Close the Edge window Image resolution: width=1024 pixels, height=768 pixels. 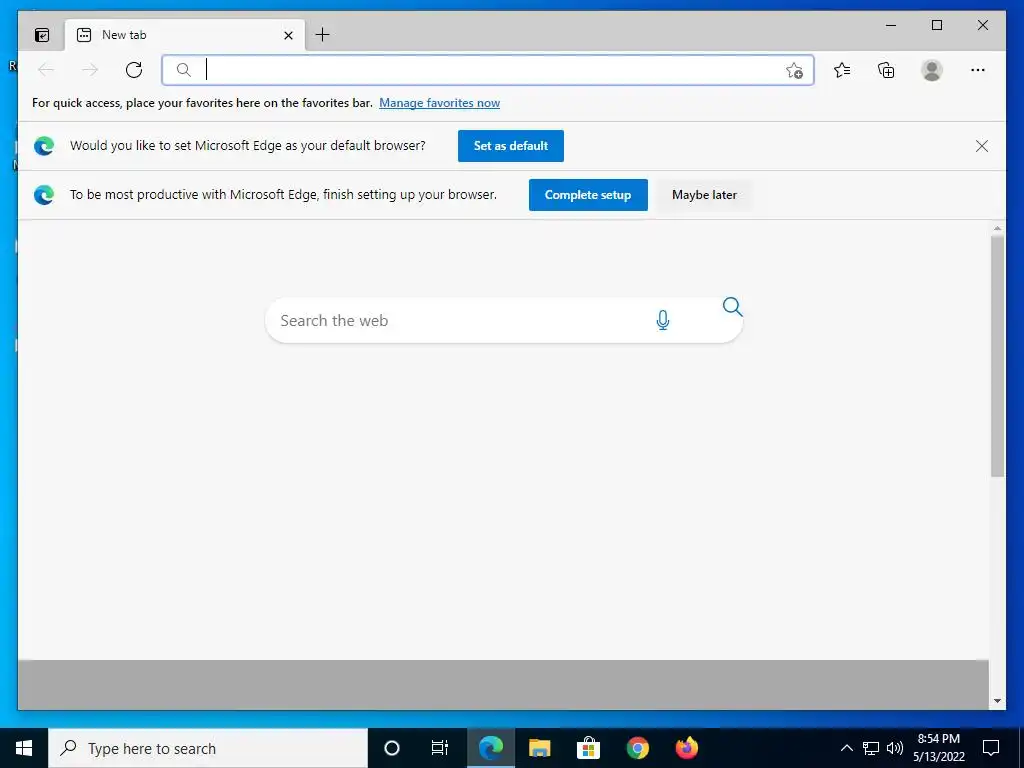982,25
